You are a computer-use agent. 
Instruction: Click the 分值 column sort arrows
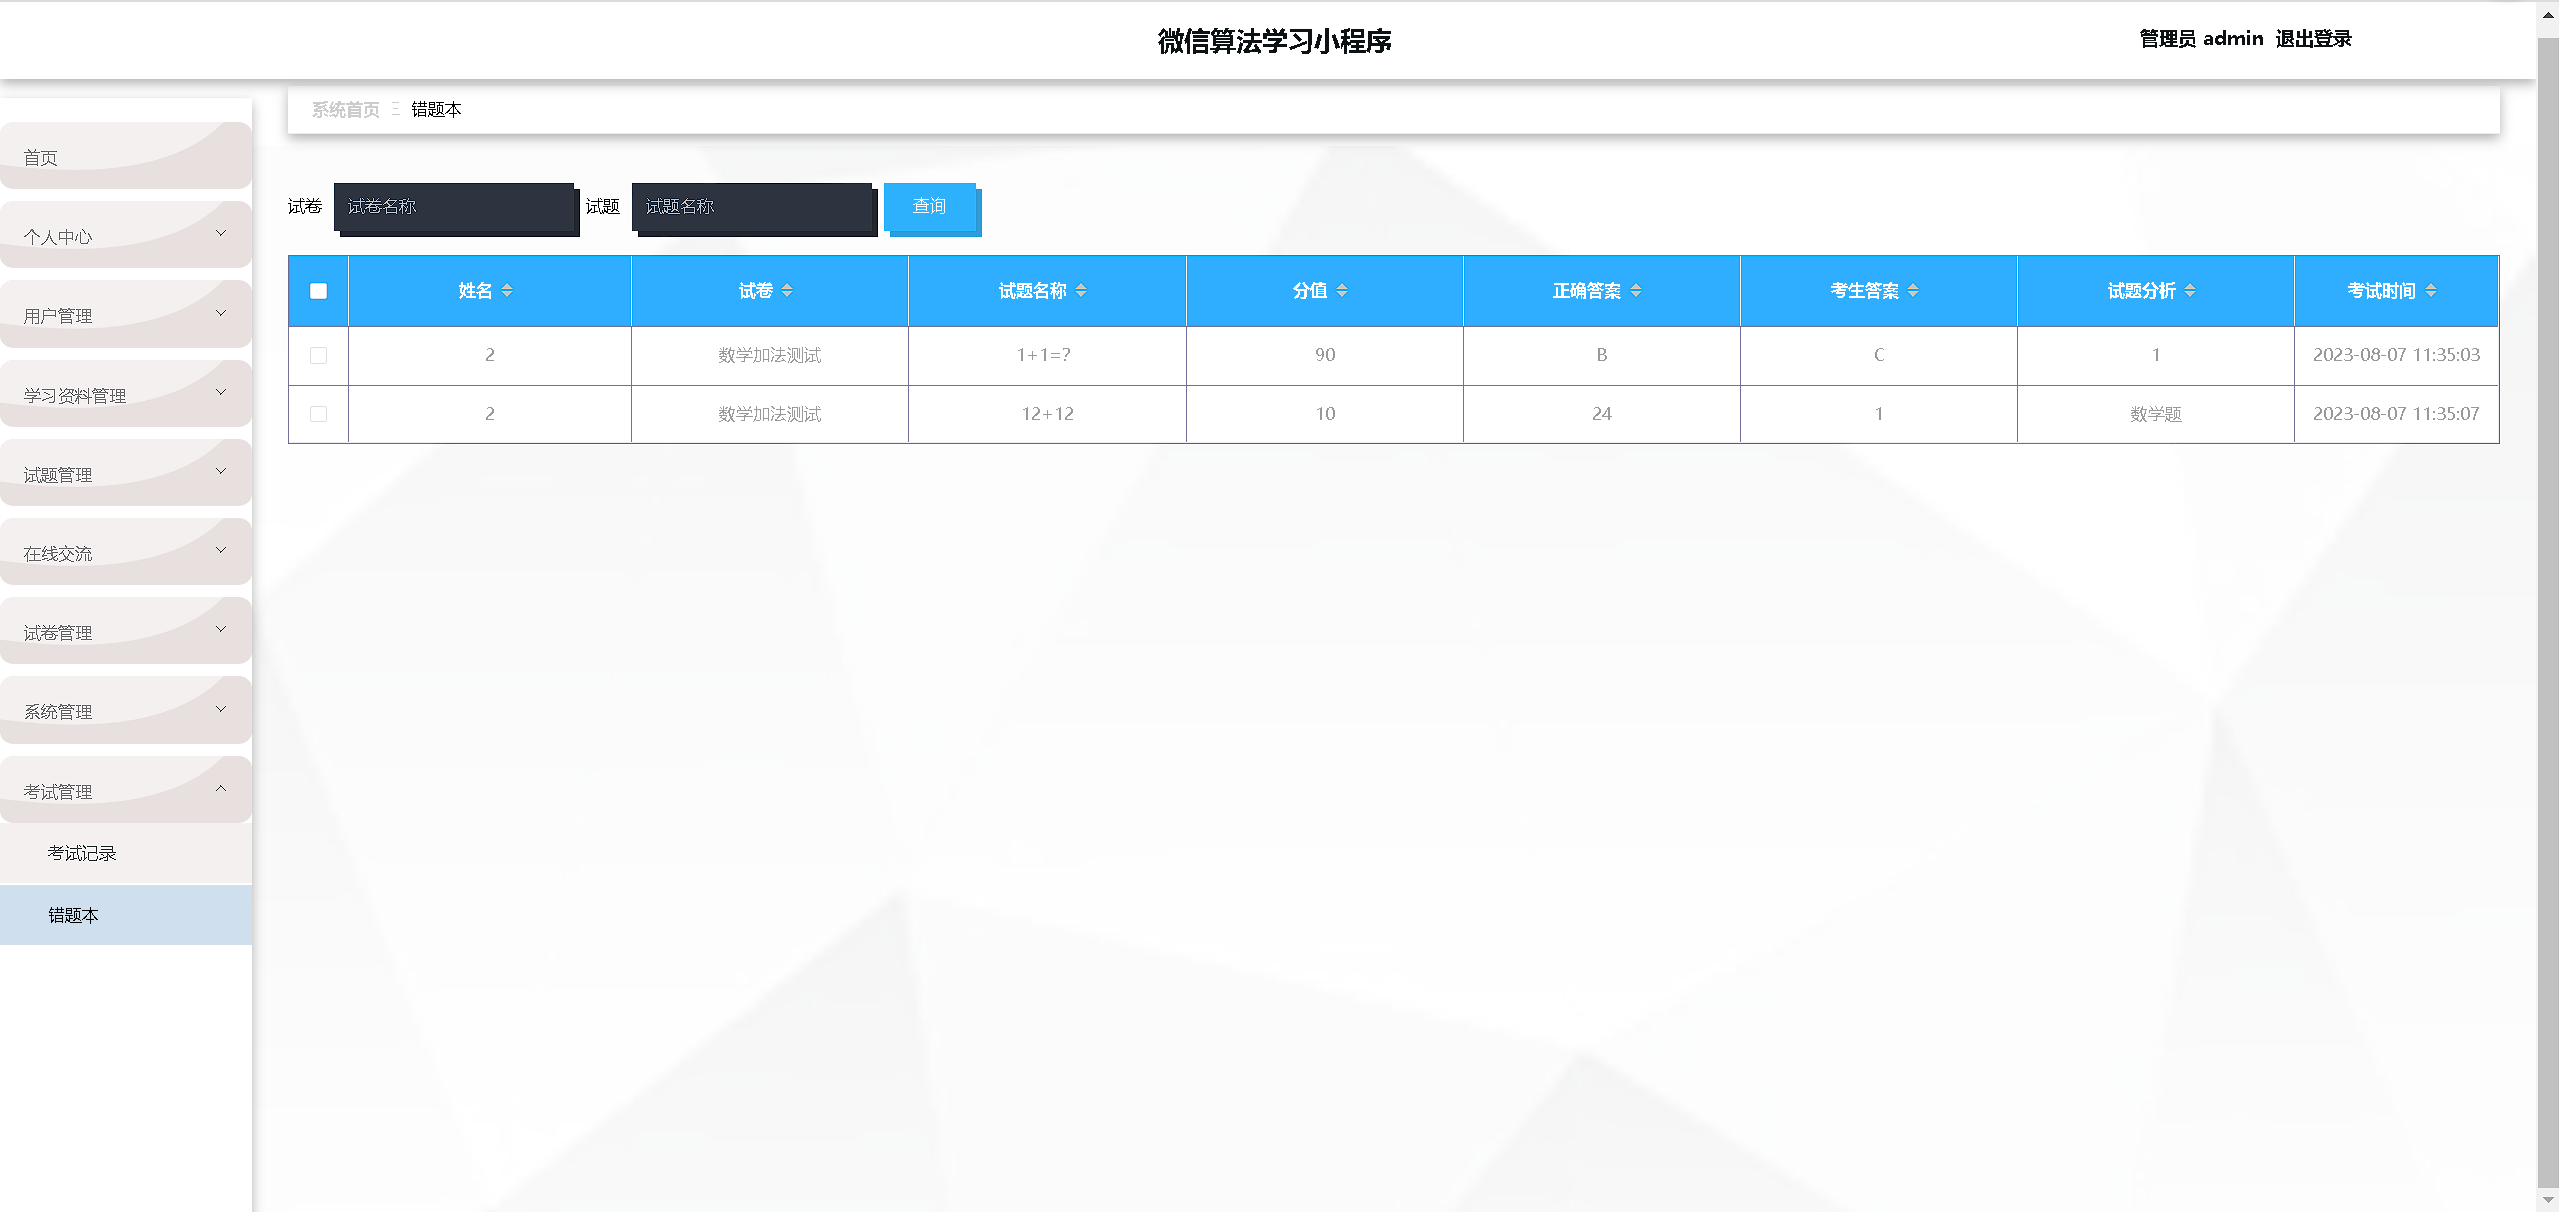1342,291
